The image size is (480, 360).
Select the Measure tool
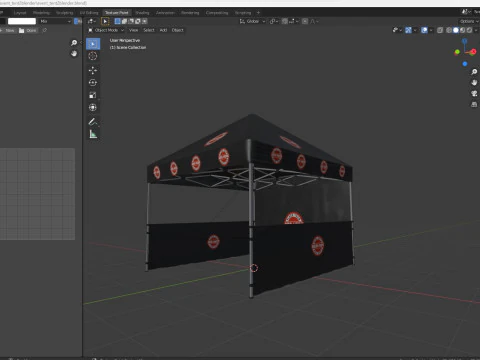click(x=93, y=134)
